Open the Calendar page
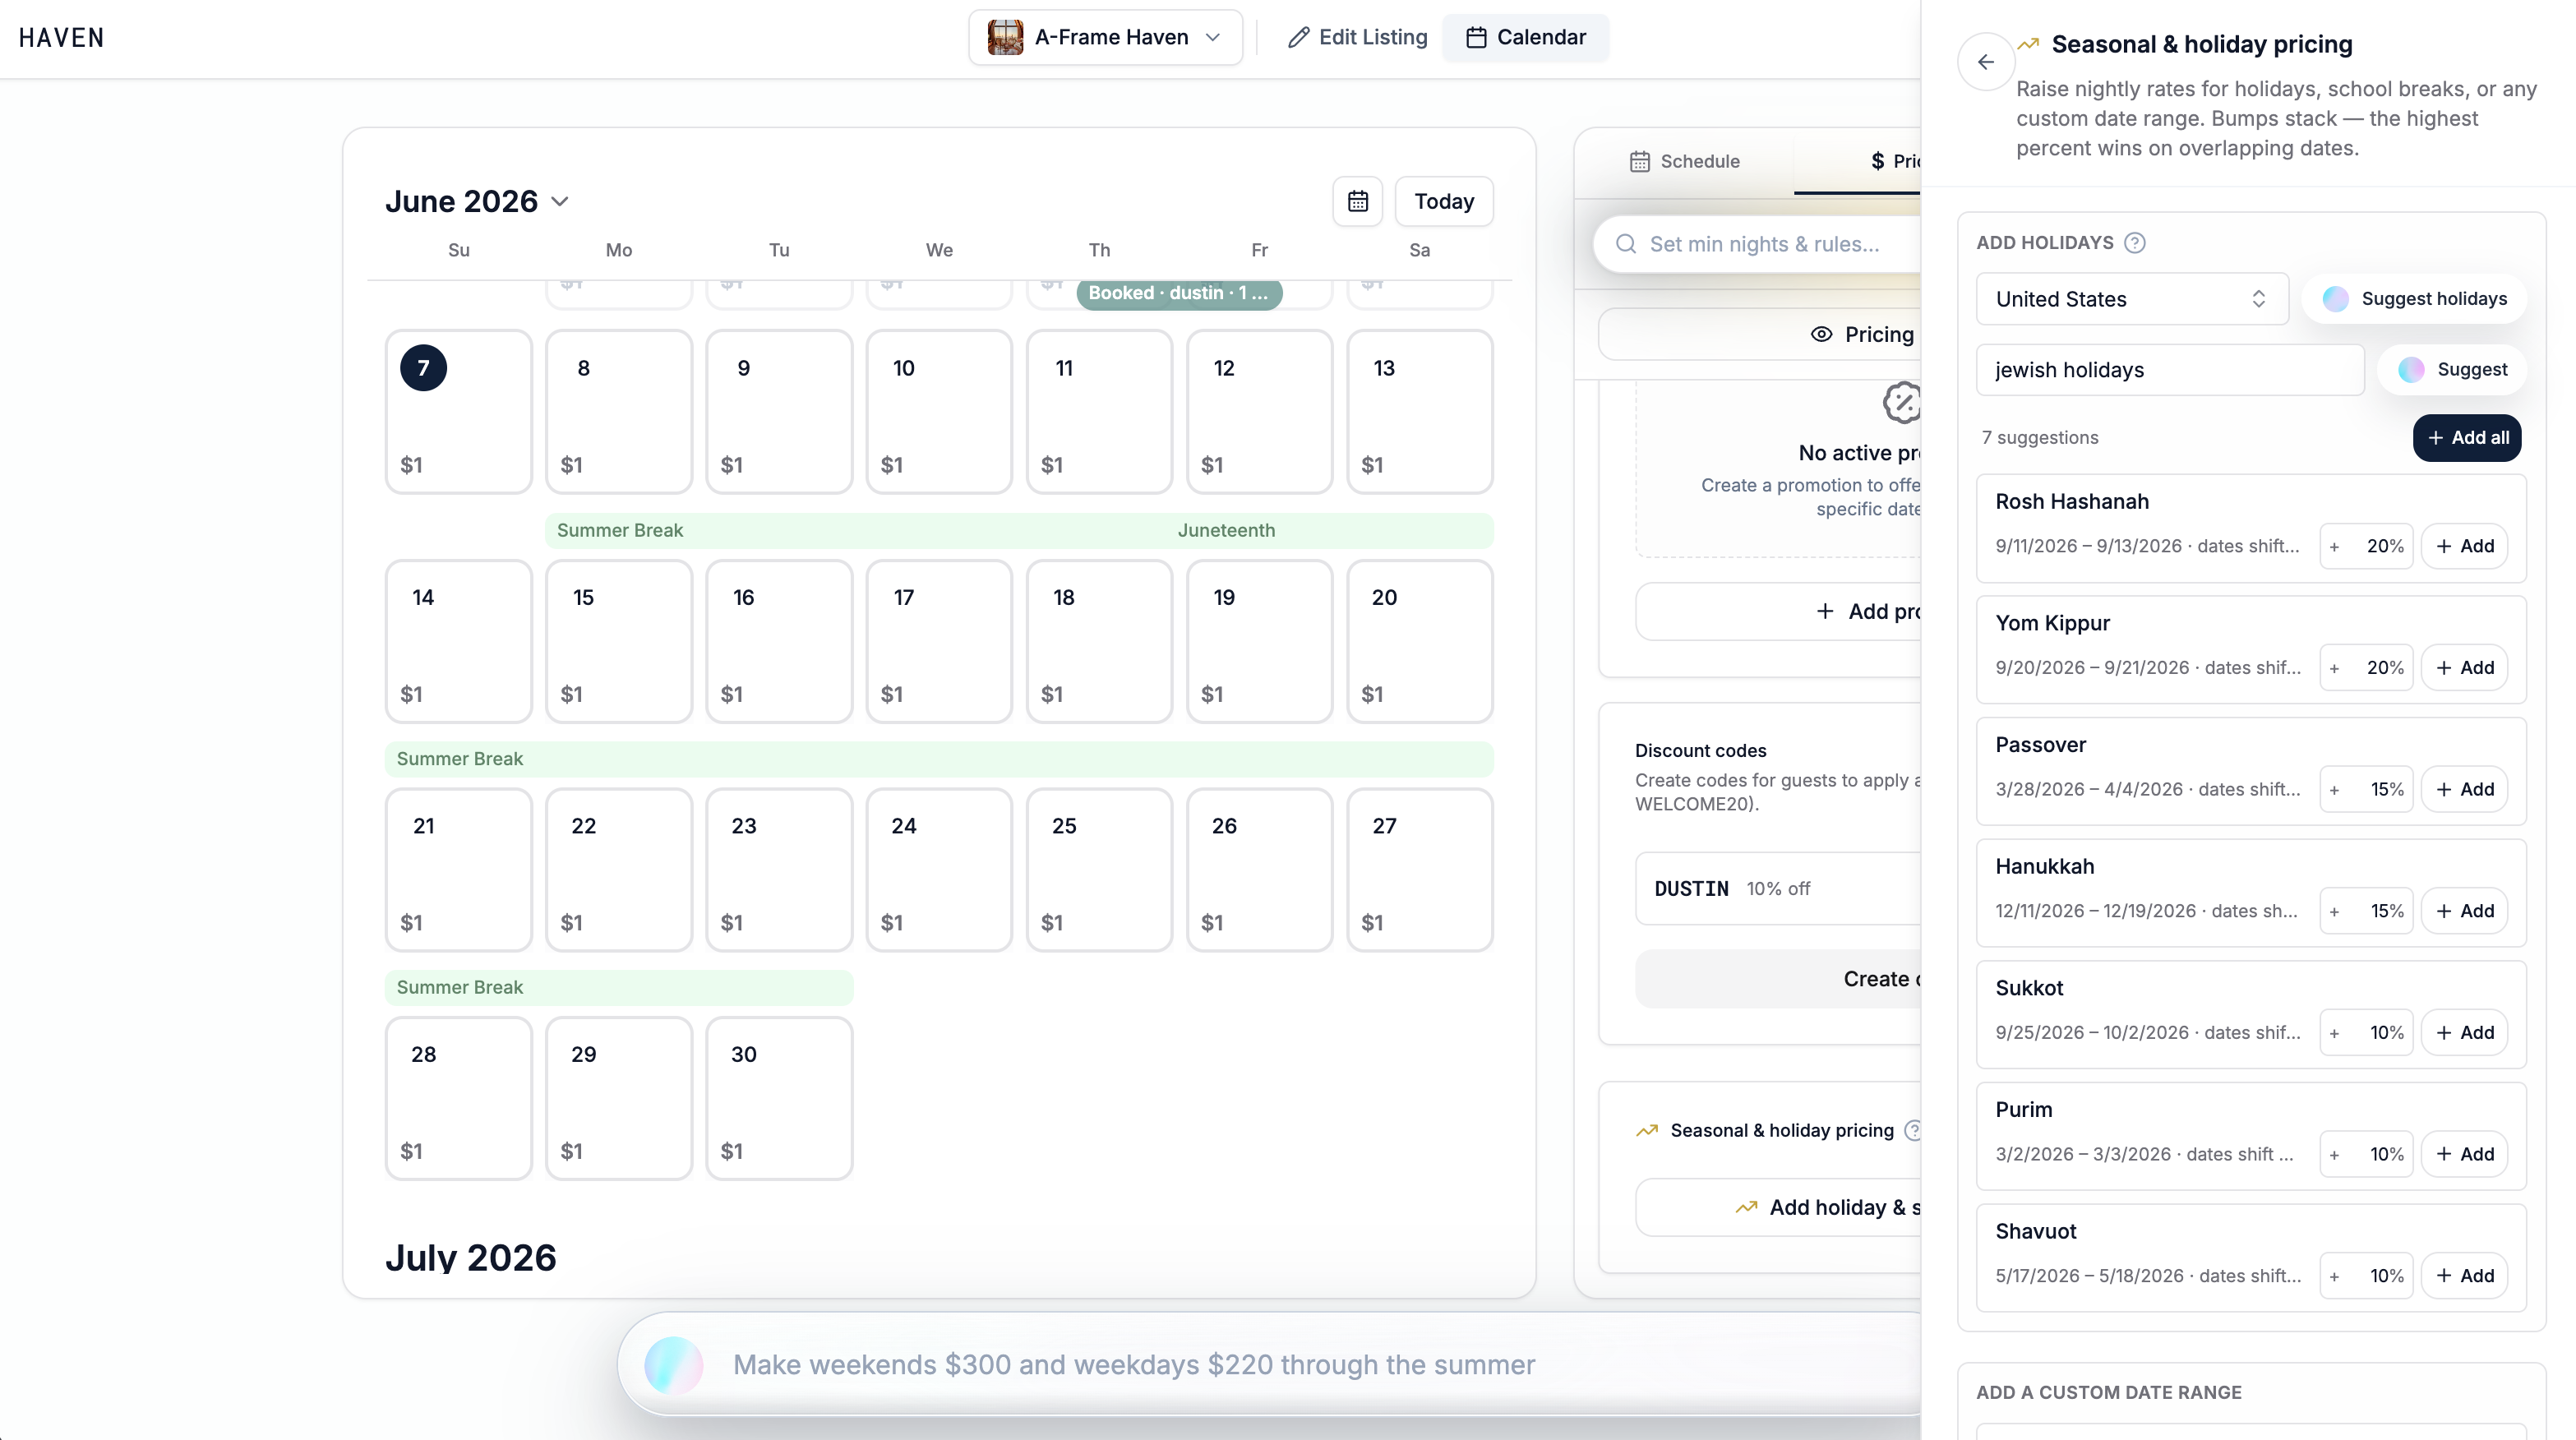 coord(1526,37)
